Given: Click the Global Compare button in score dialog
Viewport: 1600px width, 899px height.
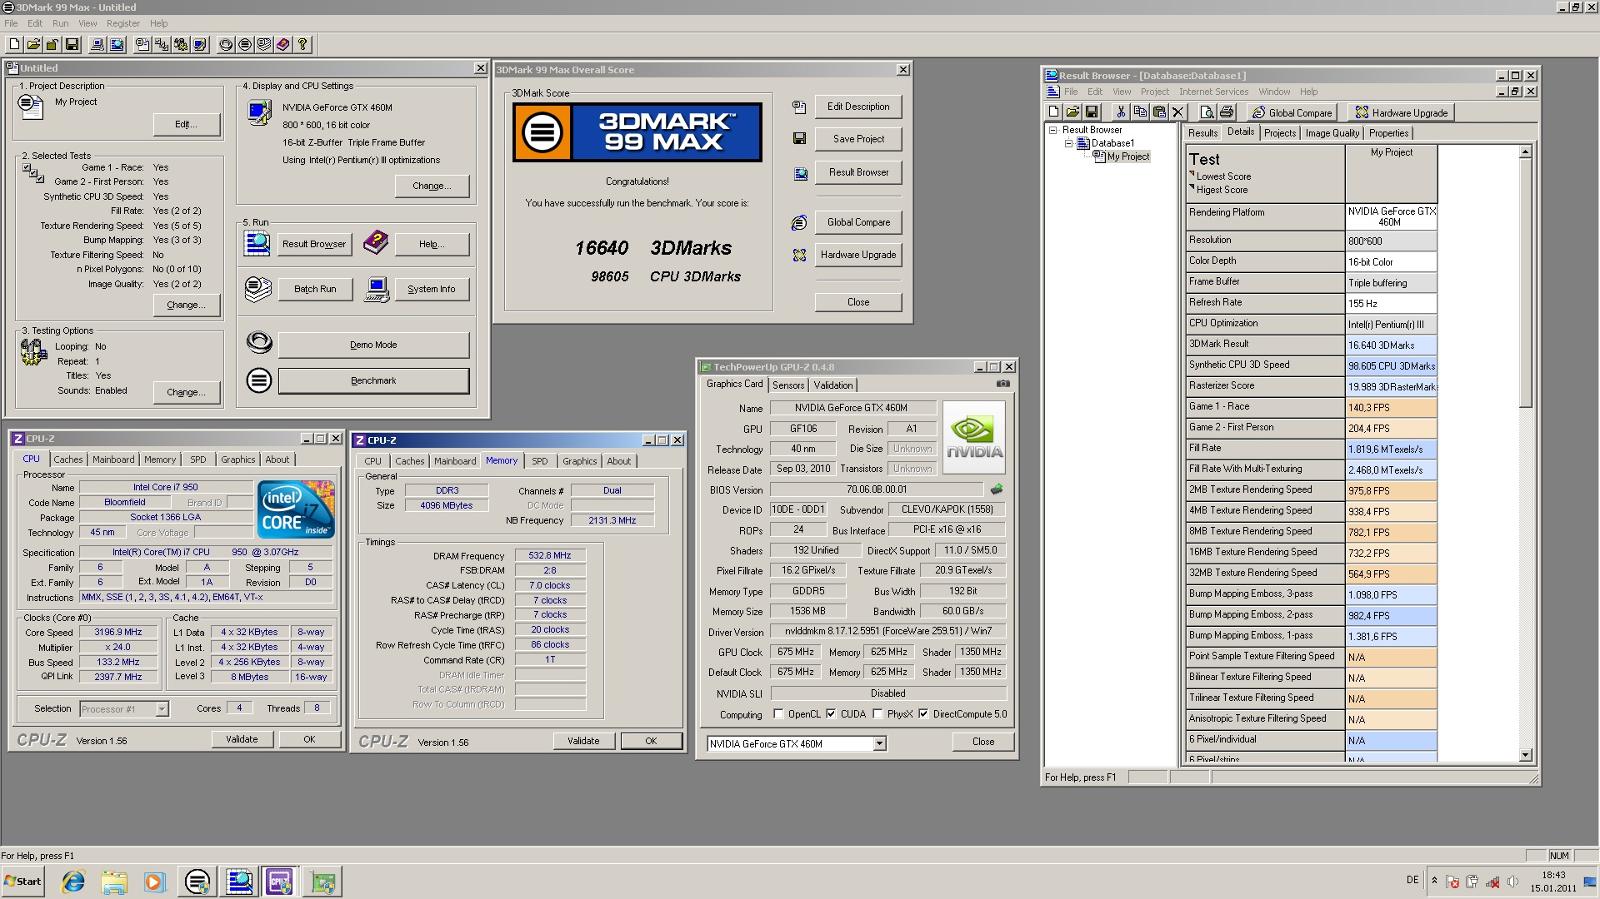Looking at the screenshot, I should coord(858,222).
